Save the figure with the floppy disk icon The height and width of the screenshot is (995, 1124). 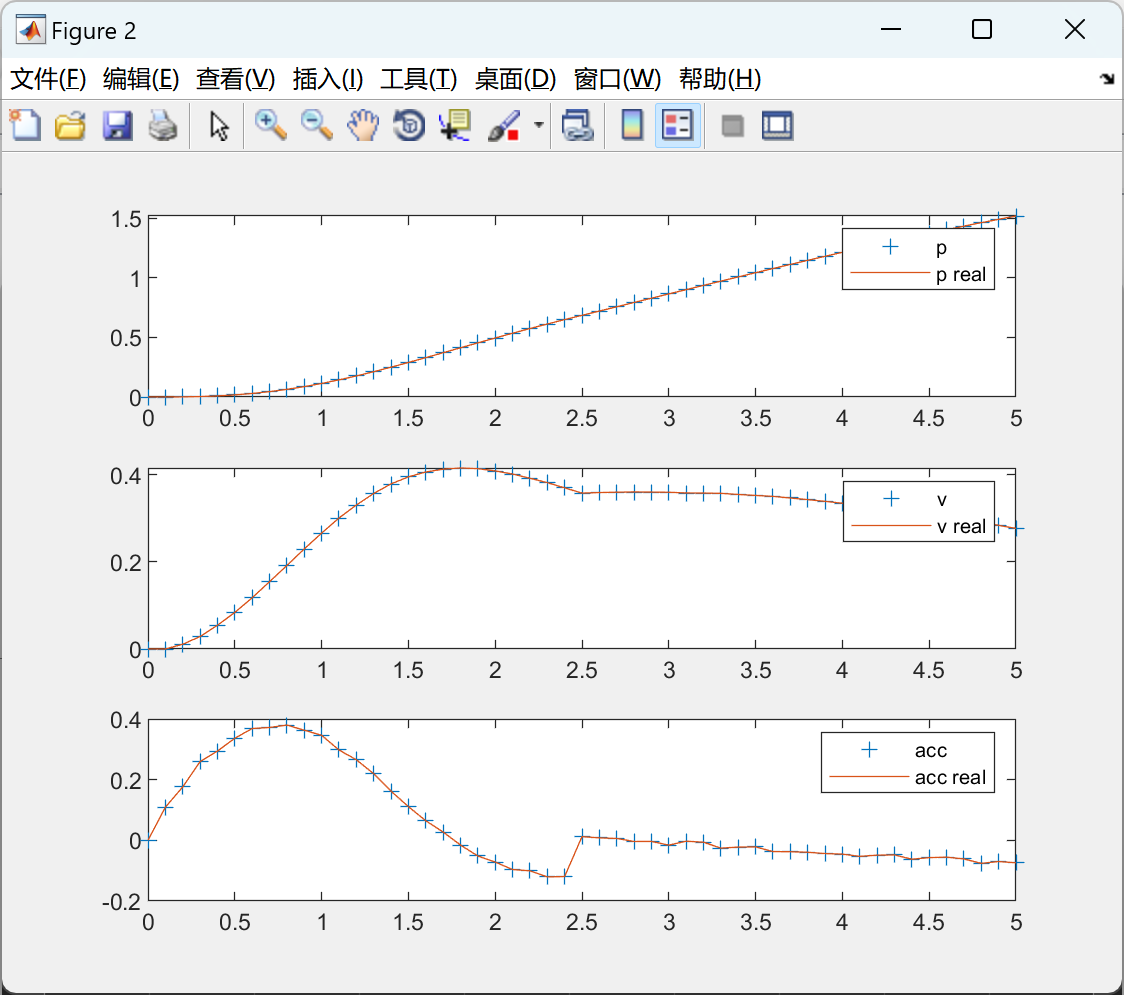(117, 125)
